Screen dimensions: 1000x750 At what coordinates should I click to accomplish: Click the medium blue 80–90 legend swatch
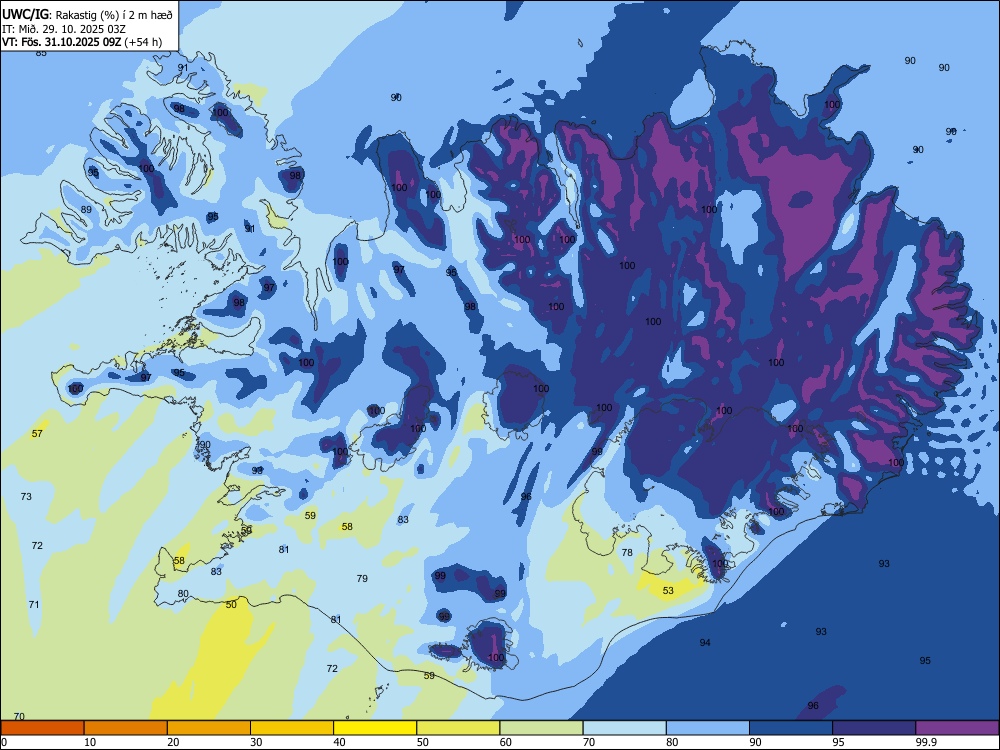click(x=708, y=728)
